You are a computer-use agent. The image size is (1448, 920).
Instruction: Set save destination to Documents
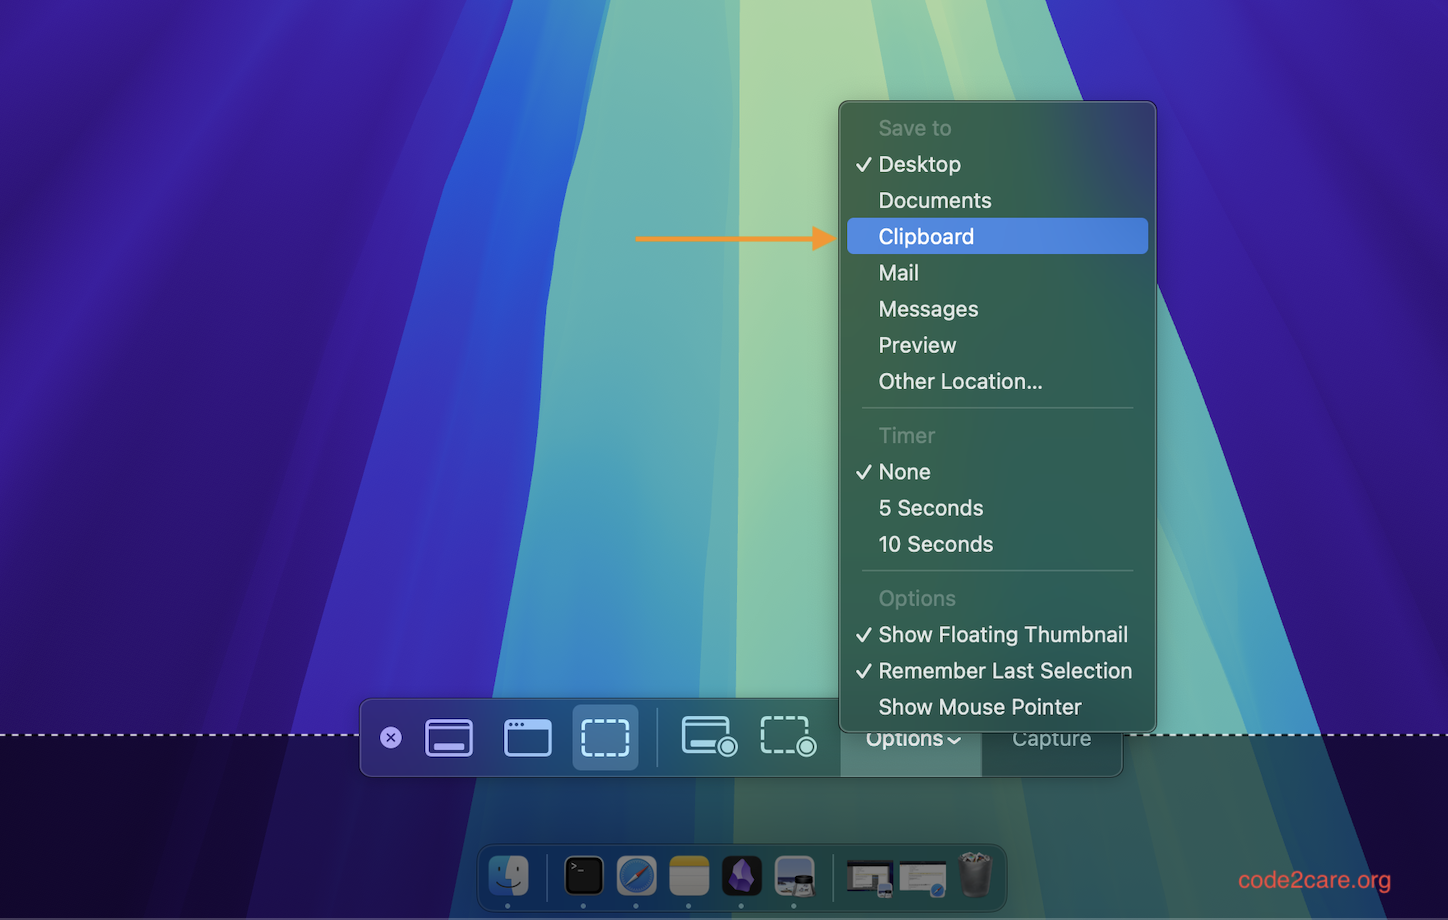pyautogui.click(x=935, y=200)
